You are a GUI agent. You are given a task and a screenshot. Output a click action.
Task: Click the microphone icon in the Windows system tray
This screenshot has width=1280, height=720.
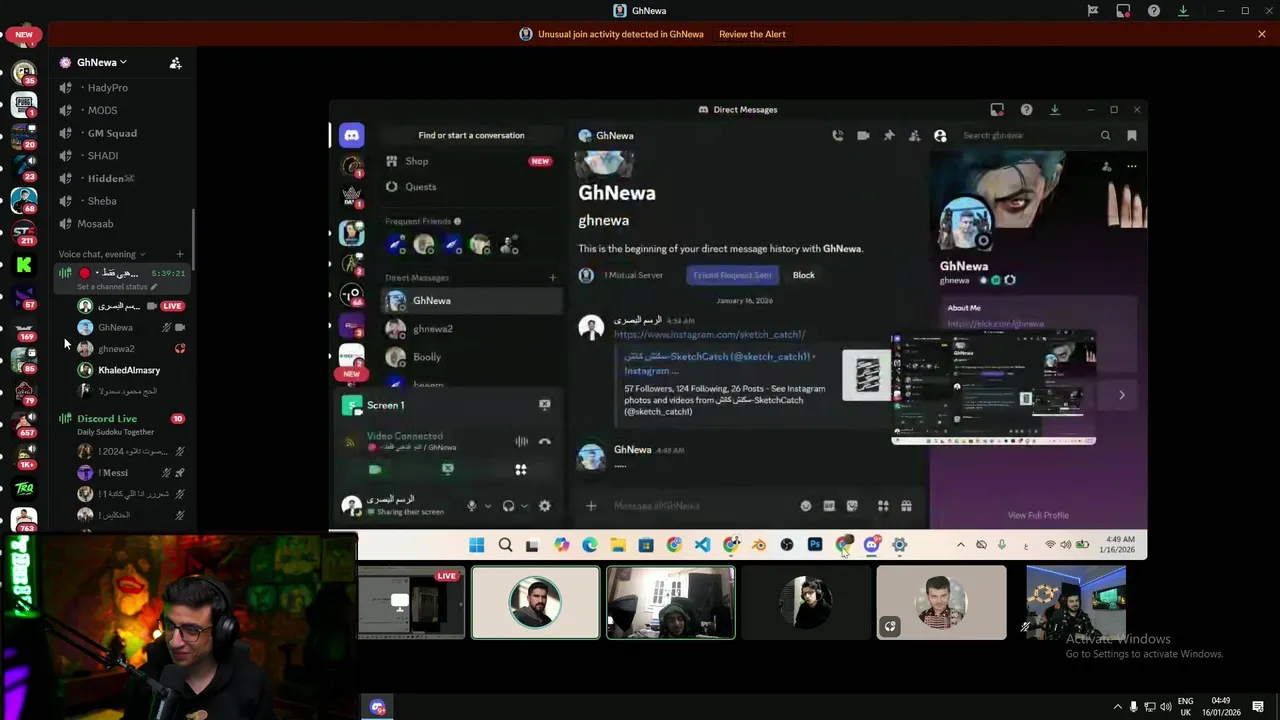[1133, 707]
